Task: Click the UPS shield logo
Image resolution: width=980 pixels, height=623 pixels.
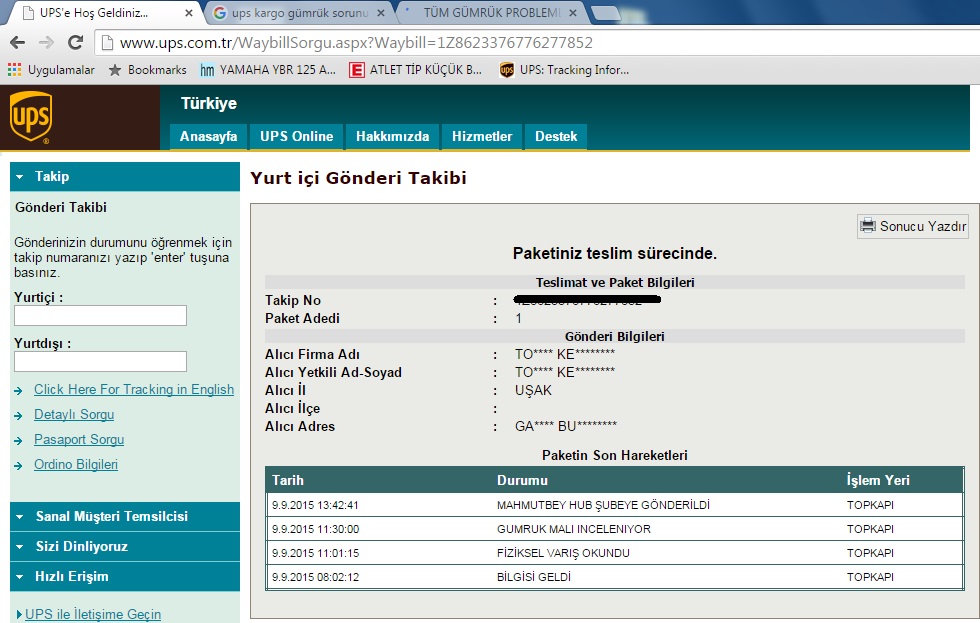Action: [30, 117]
